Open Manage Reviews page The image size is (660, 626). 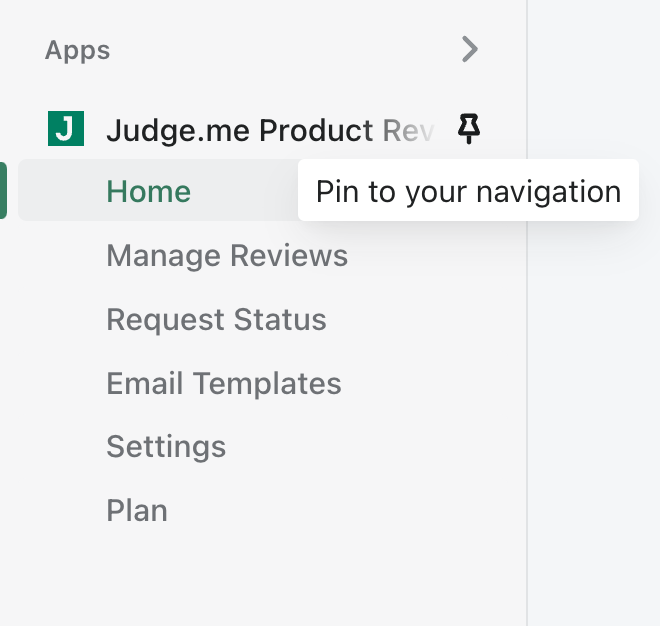pyautogui.click(x=227, y=256)
